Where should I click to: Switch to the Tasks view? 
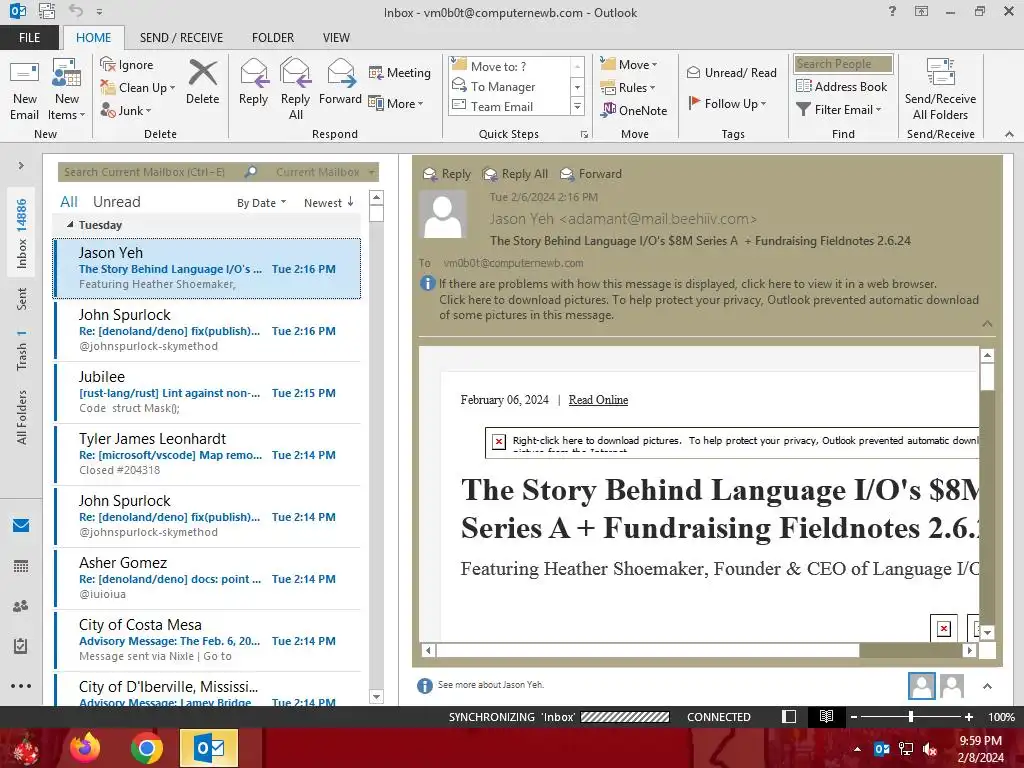point(21,646)
